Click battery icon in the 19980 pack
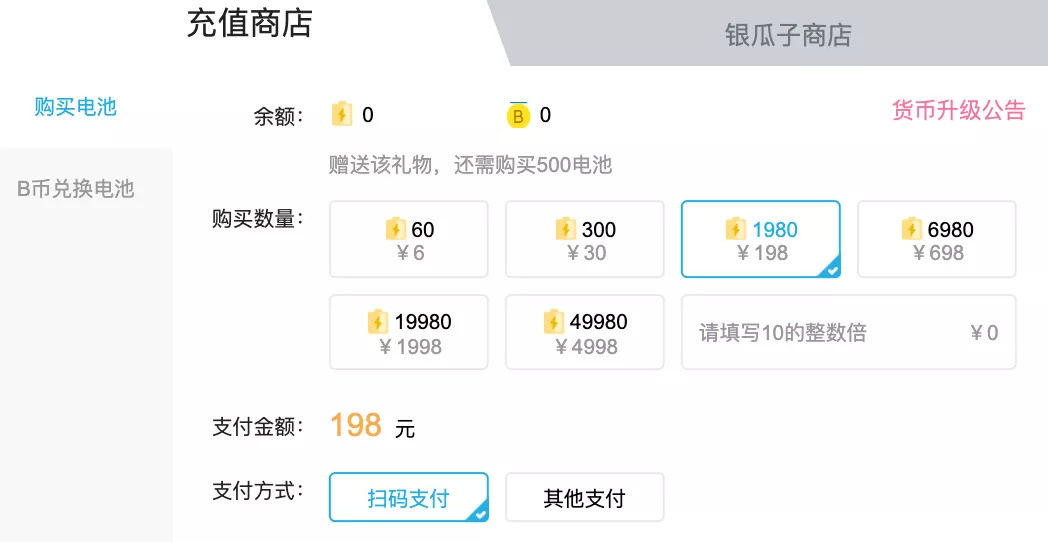 [x=378, y=322]
